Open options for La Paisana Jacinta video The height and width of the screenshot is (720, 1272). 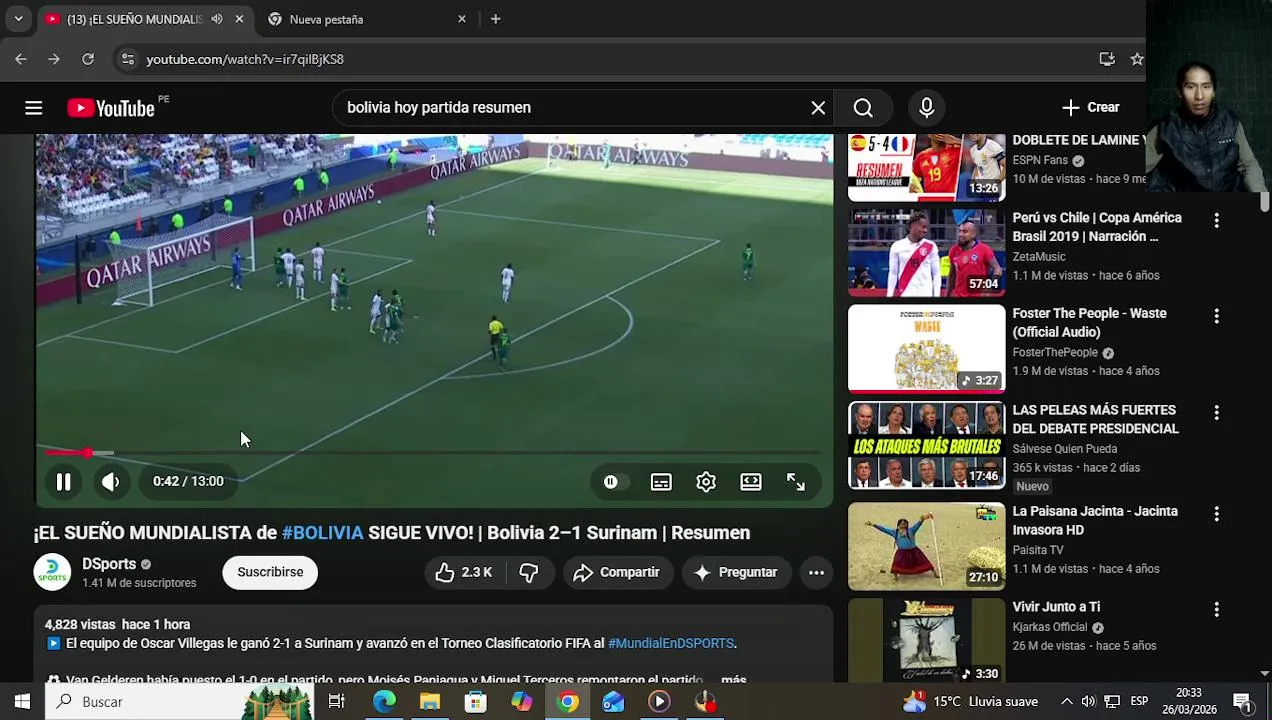point(1216,514)
